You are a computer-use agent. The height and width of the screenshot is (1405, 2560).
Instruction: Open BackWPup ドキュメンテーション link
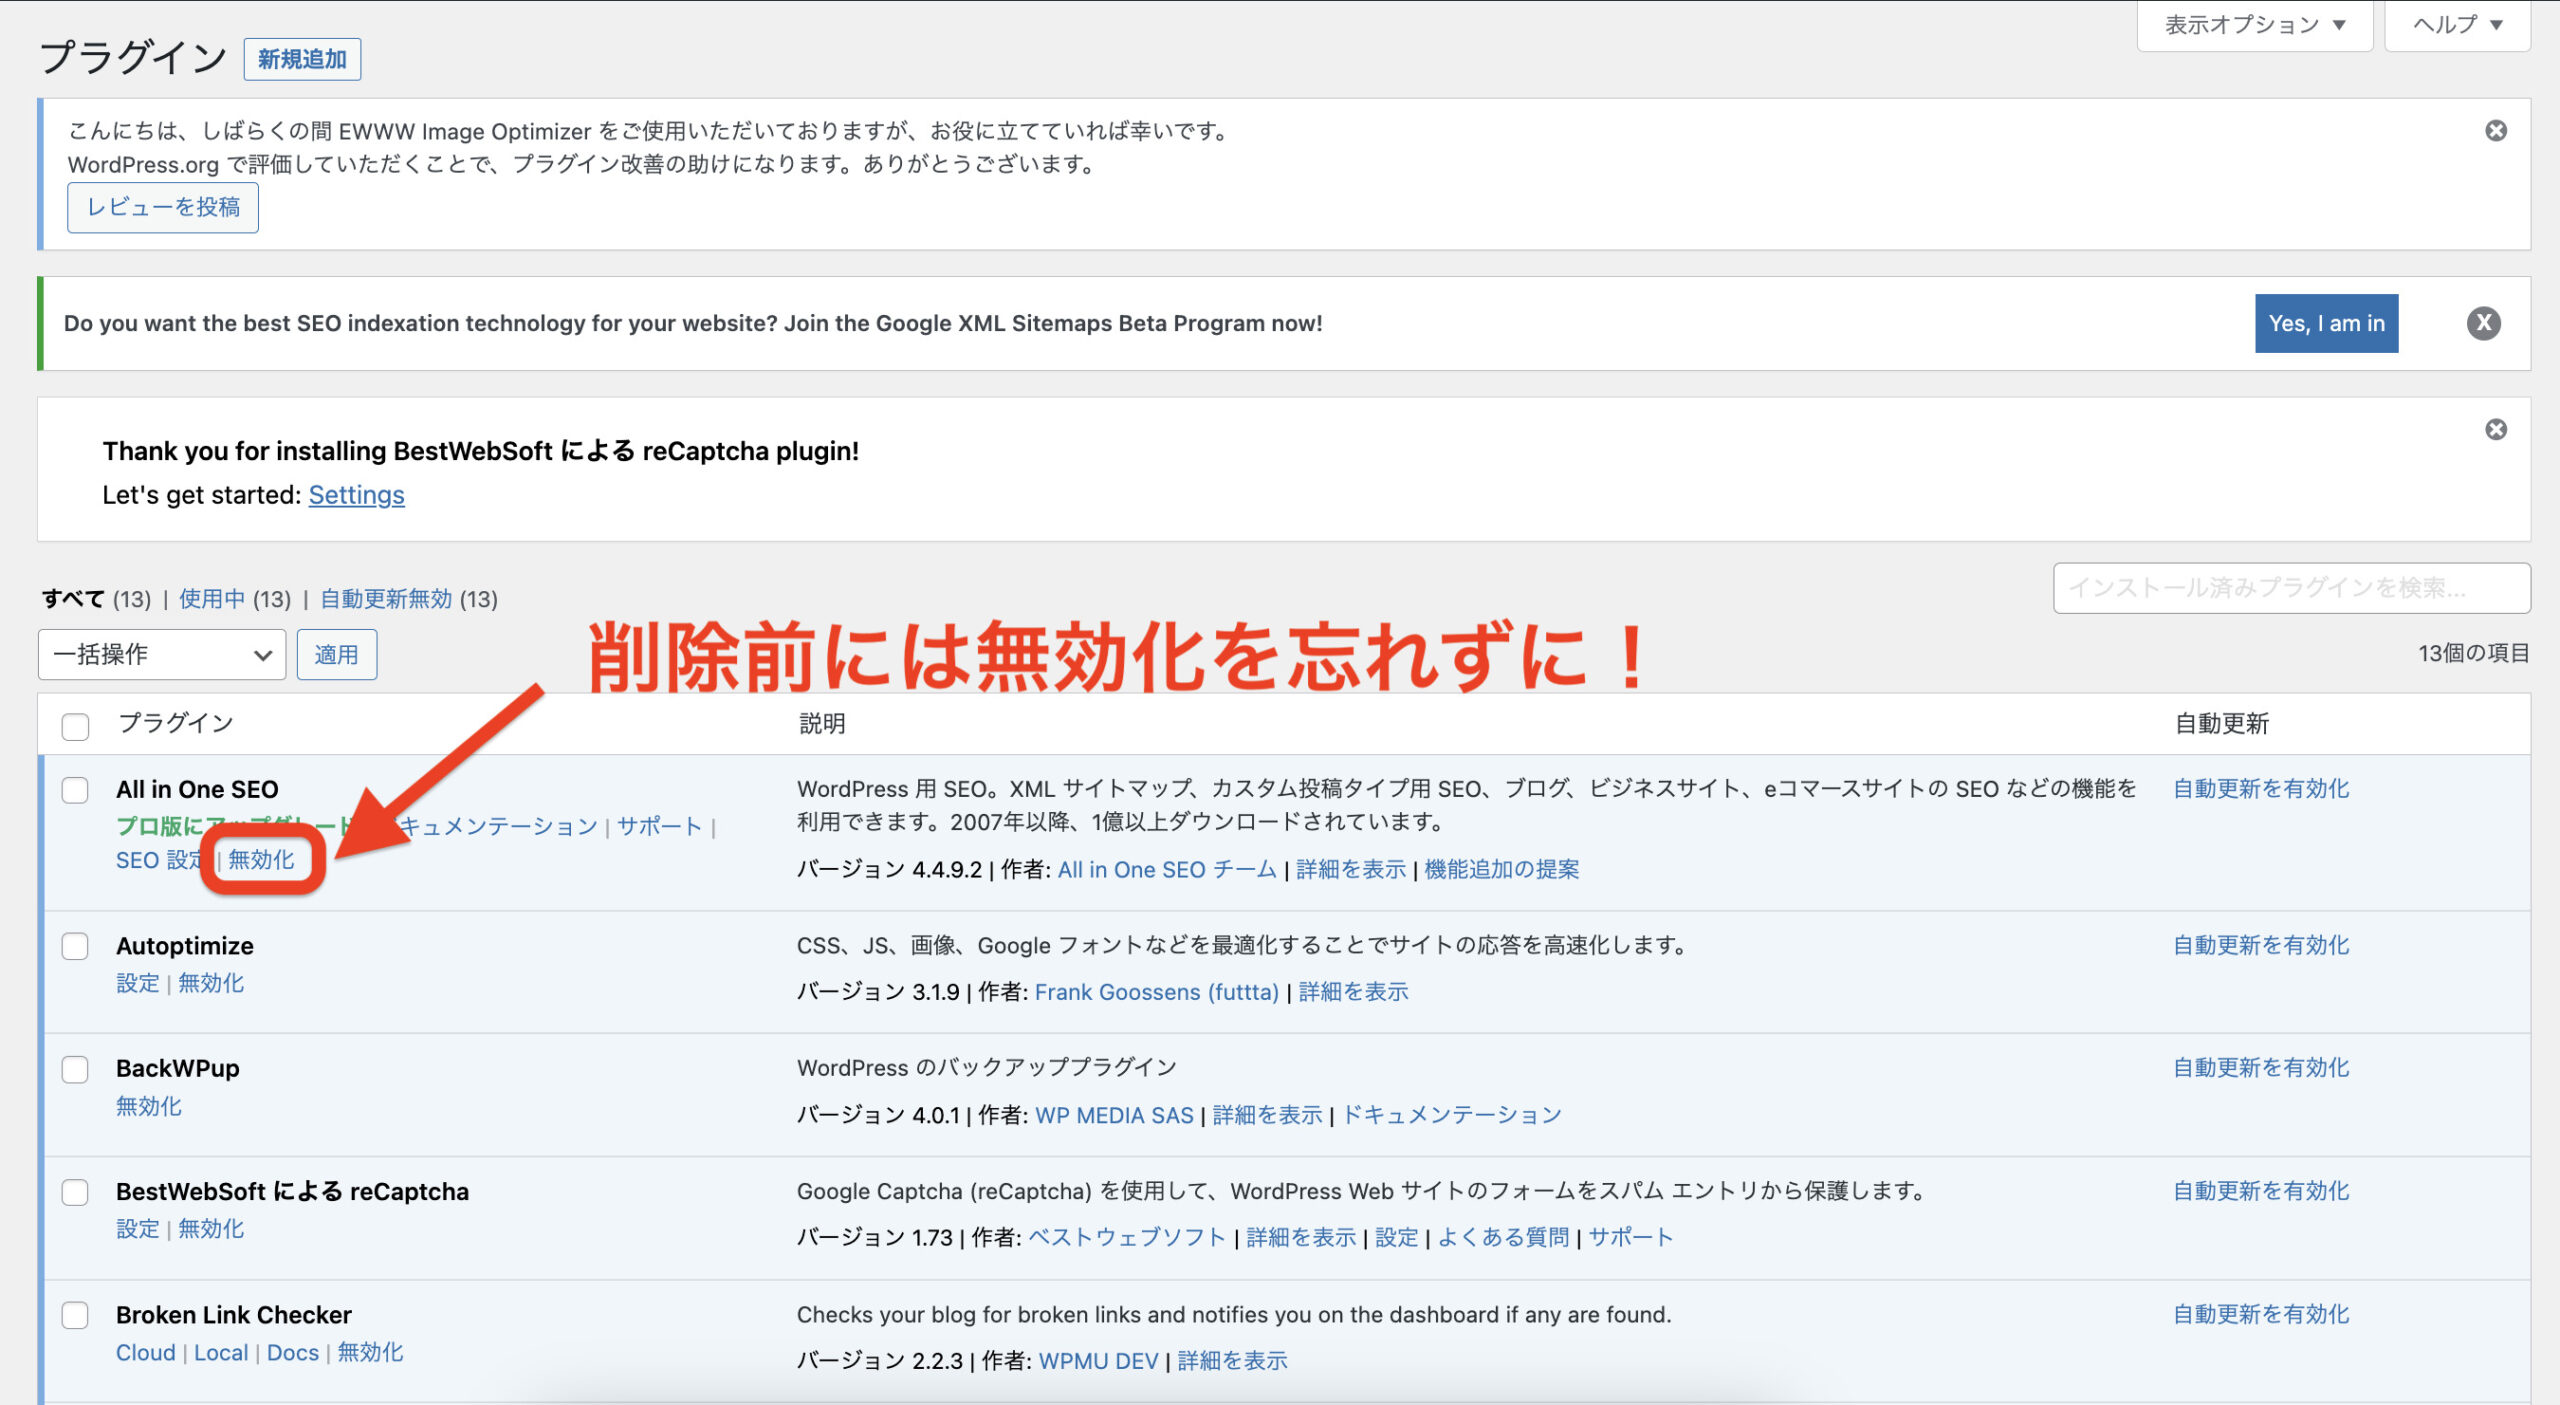click(x=1451, y=1115)
